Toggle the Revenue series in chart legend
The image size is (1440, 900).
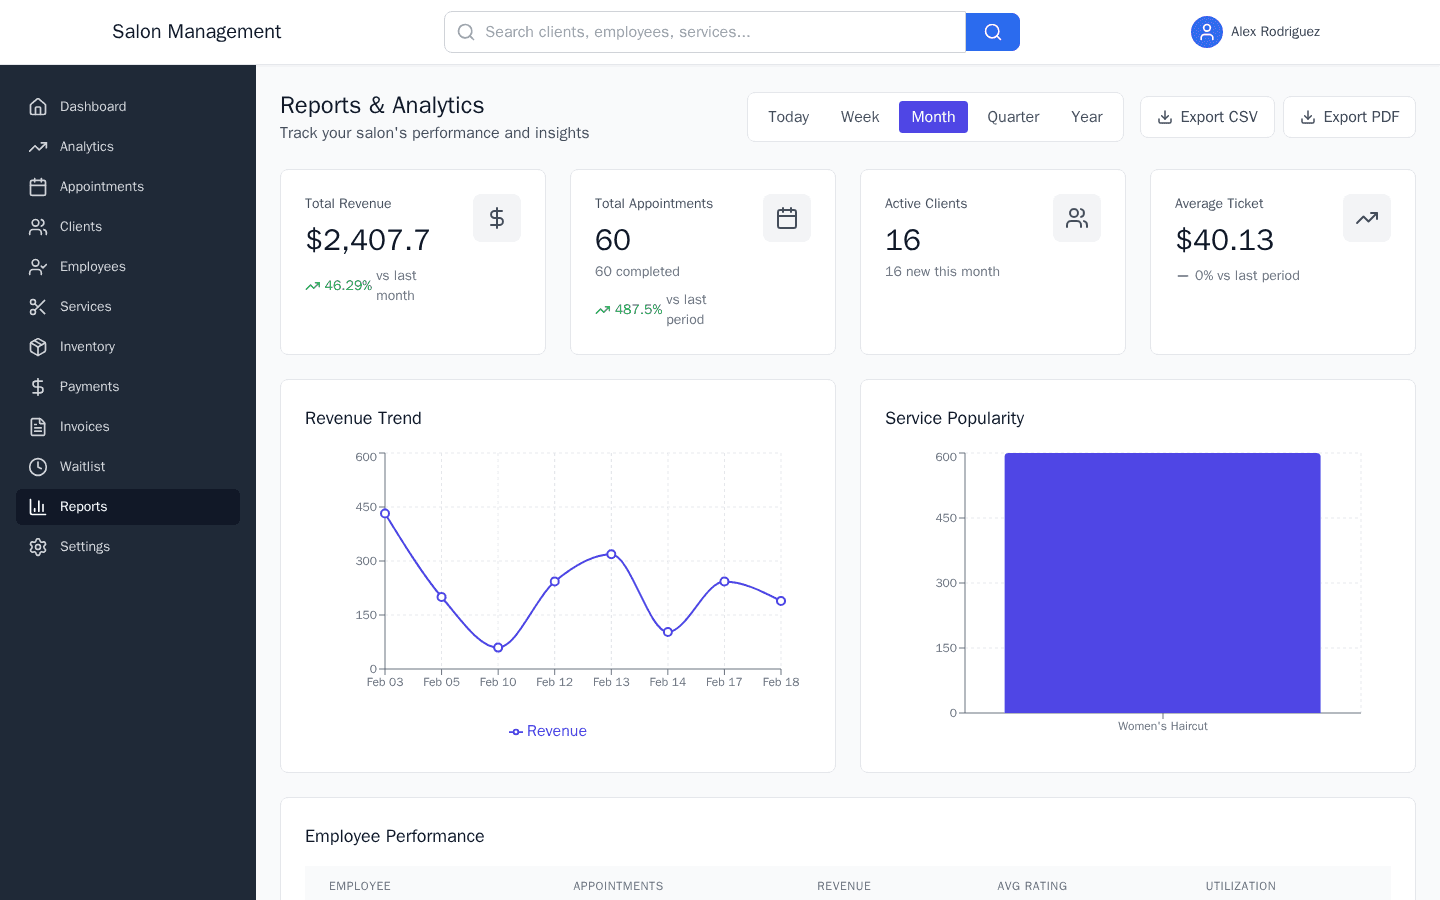[x=547, y=731]
